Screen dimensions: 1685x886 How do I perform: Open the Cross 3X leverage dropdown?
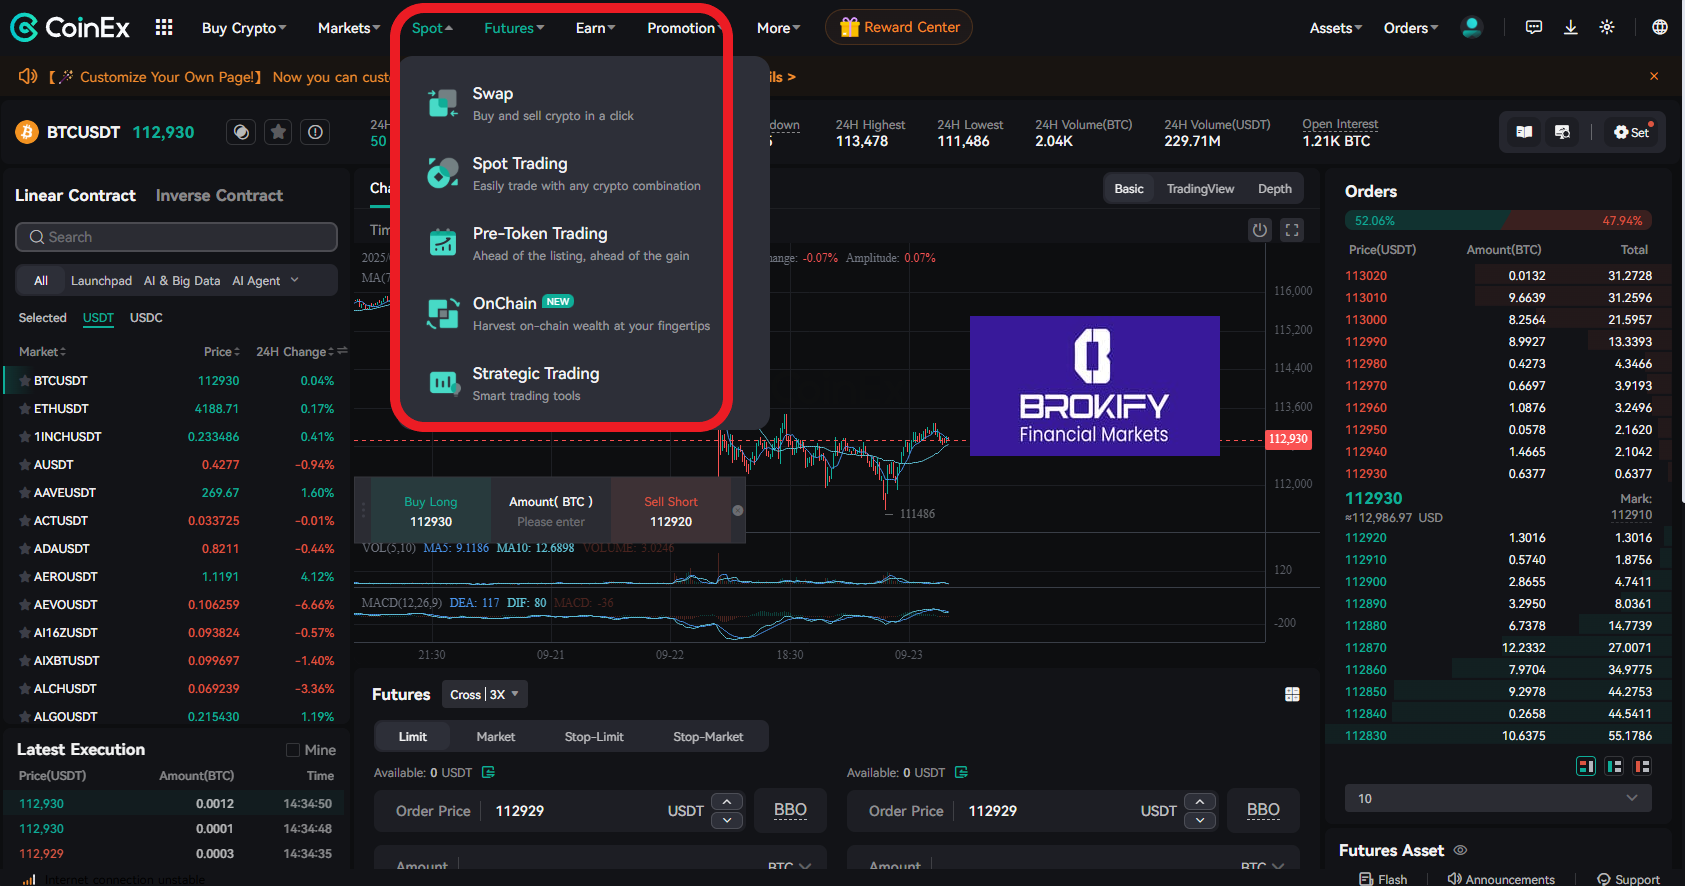click(x=484, y=694)
